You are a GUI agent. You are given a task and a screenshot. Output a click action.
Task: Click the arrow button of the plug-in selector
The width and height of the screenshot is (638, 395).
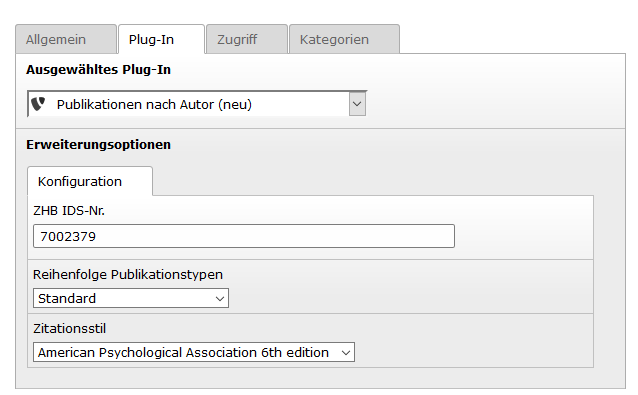tap(357, 104)
